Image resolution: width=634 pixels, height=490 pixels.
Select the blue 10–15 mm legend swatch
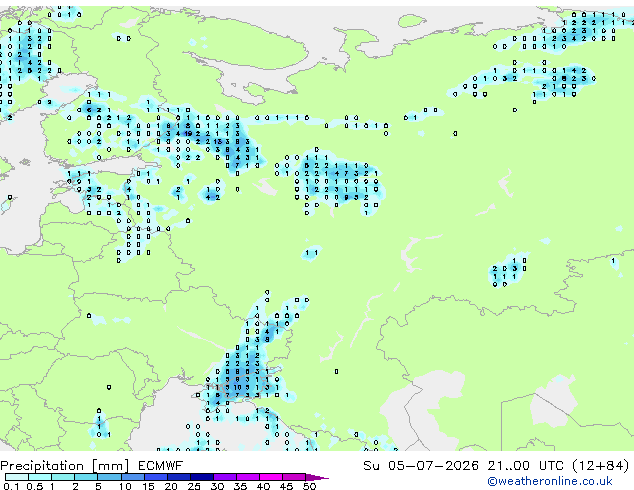(132, 477)
